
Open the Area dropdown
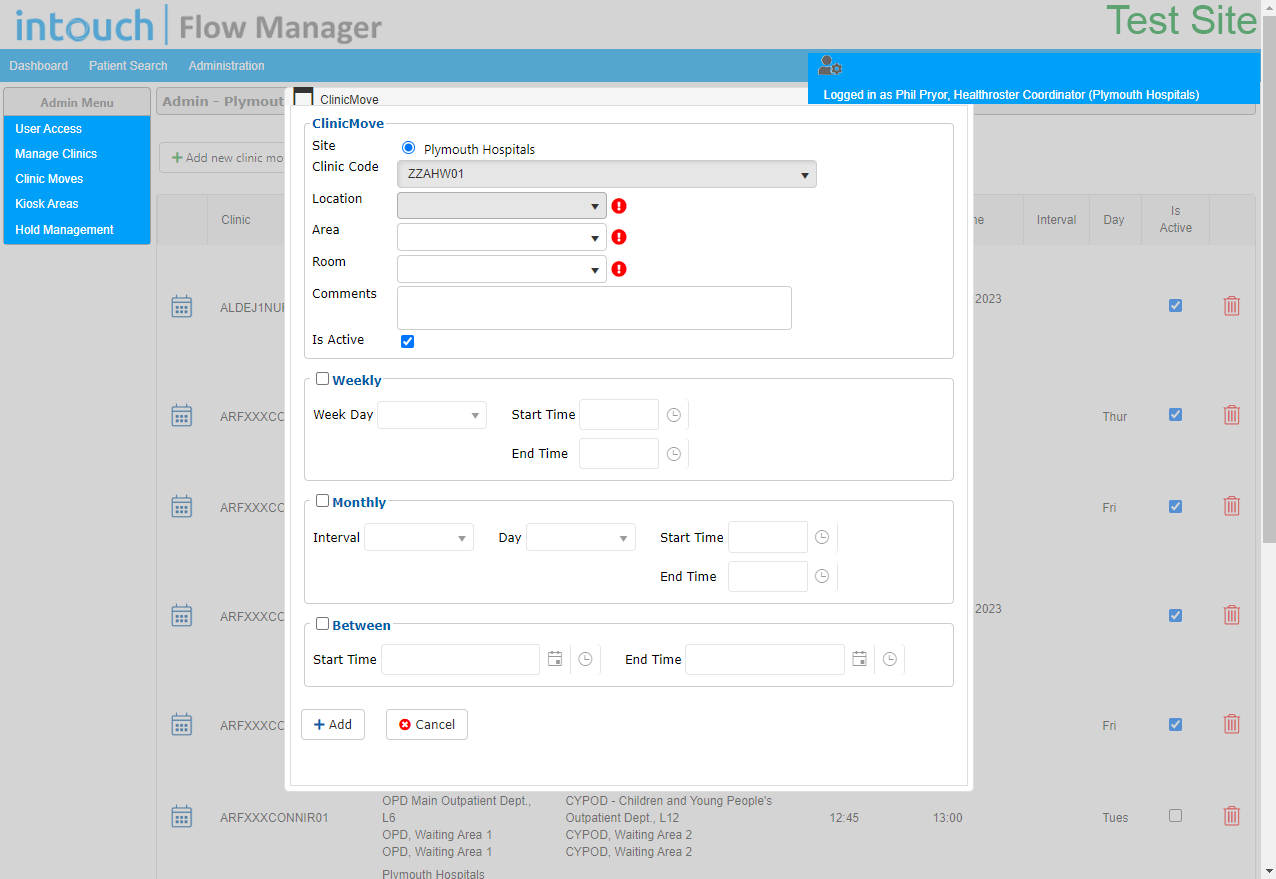(502, 237)
